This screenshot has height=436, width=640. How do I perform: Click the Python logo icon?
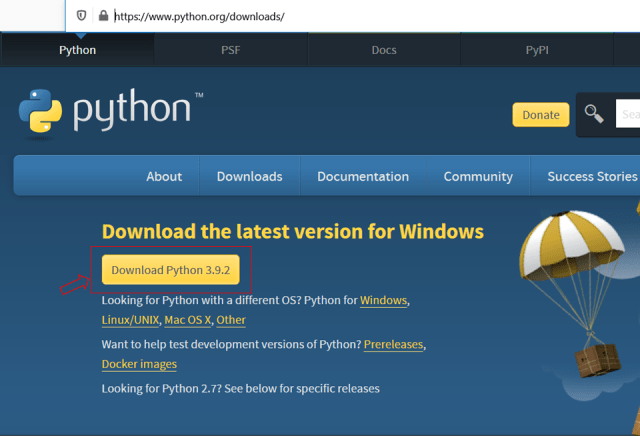pos(40,112)
